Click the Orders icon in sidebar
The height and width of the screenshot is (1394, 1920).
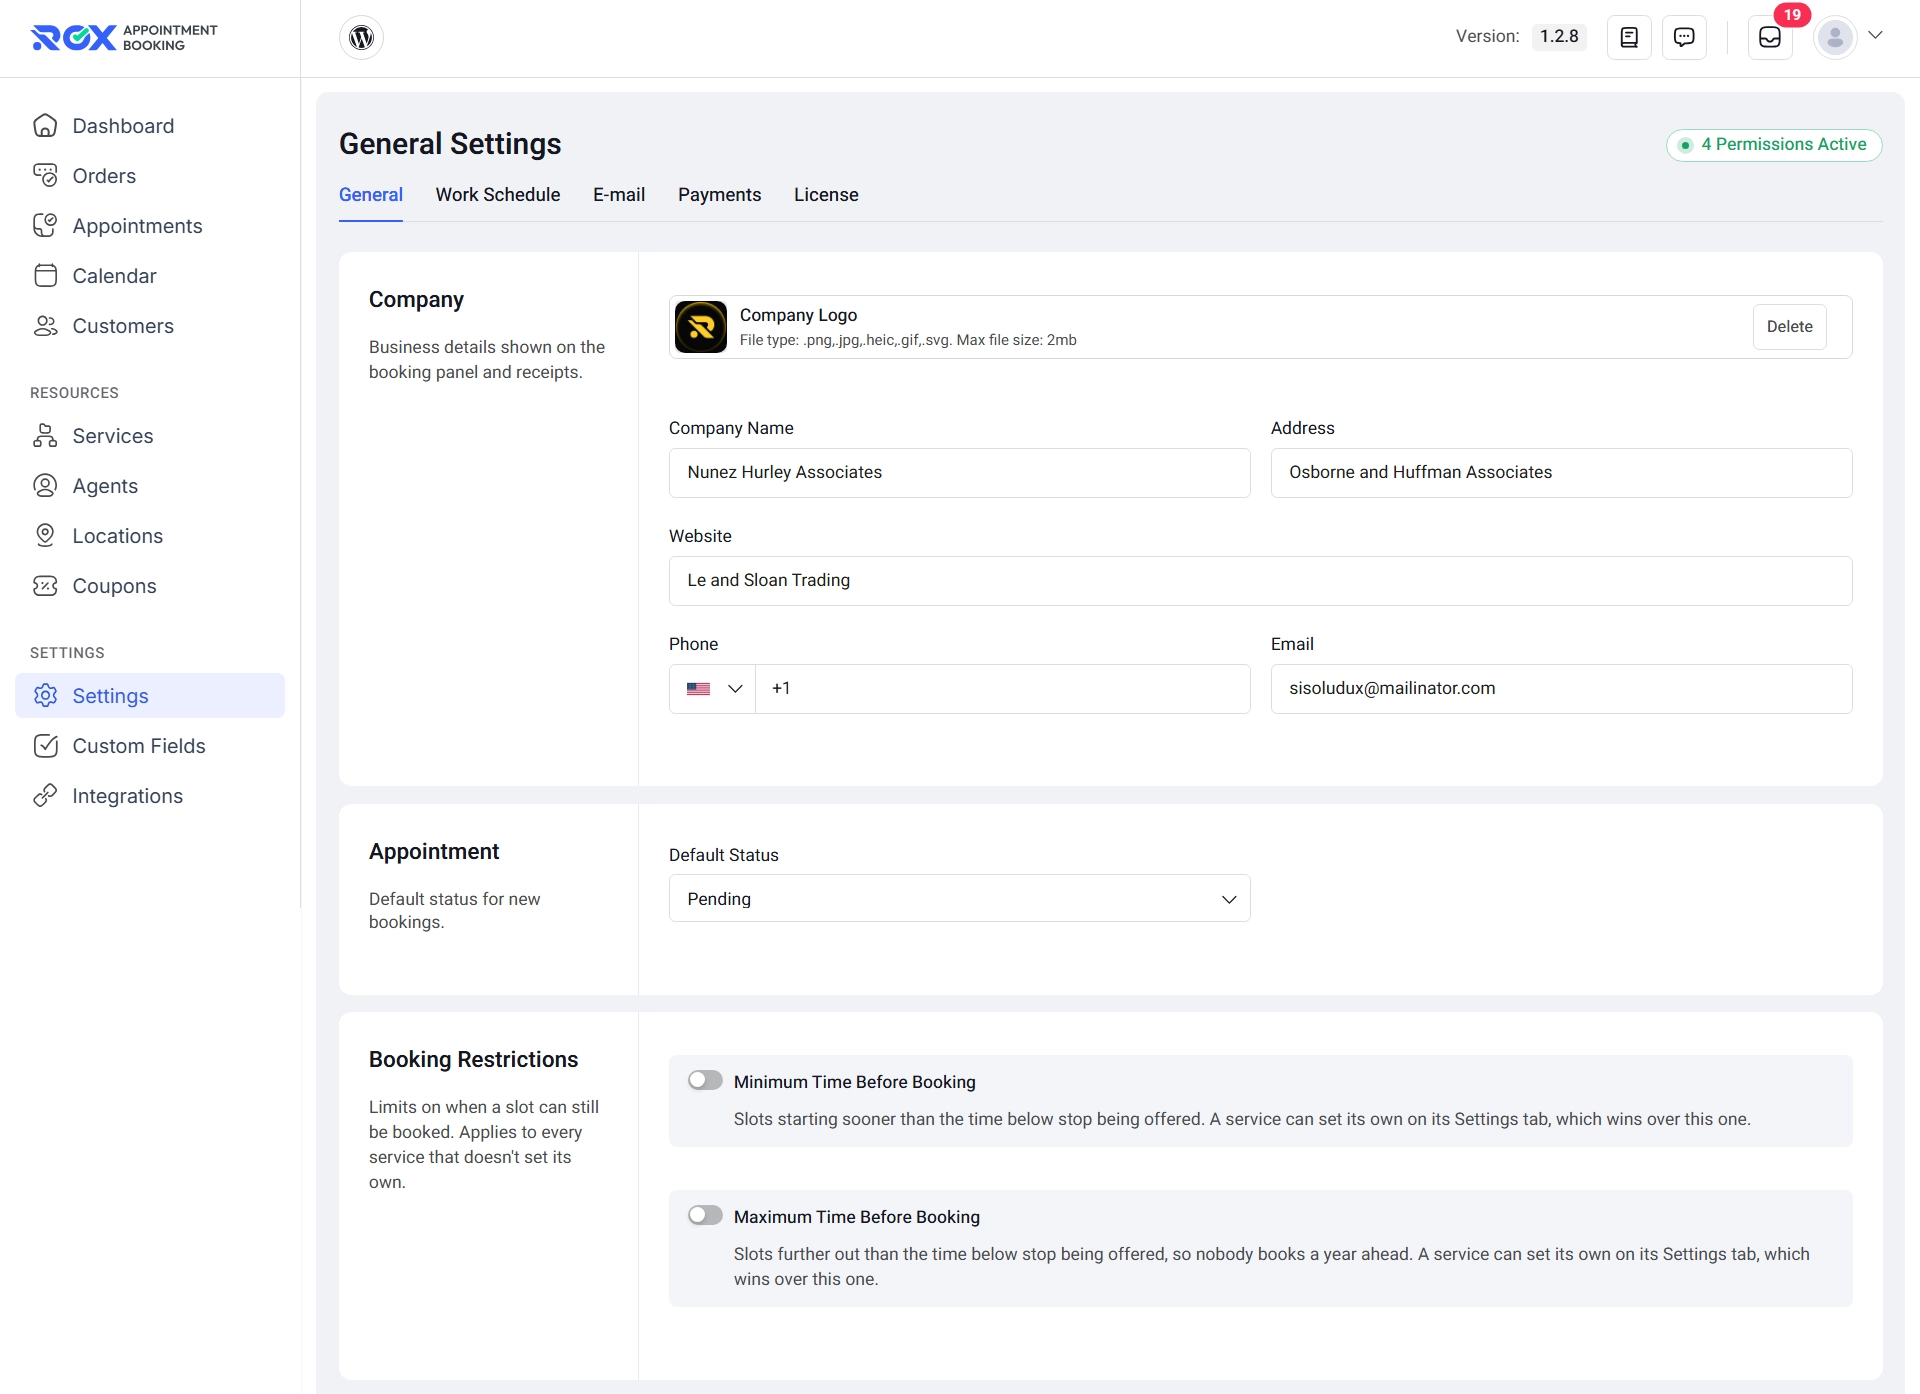point(45,176)
